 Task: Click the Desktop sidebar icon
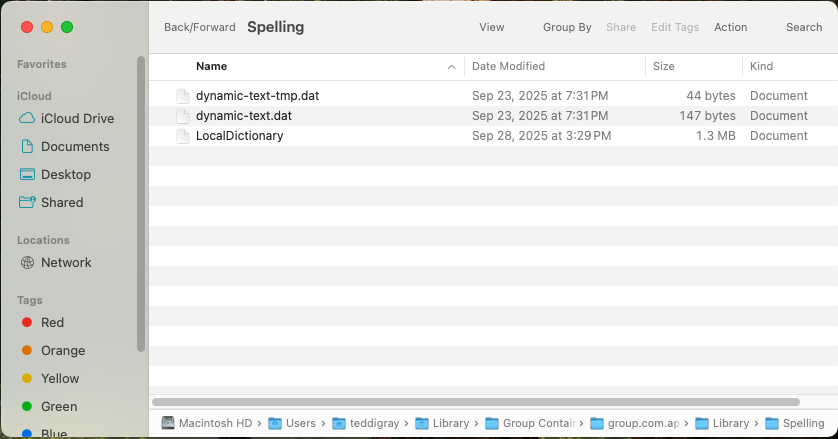[27, 174]
